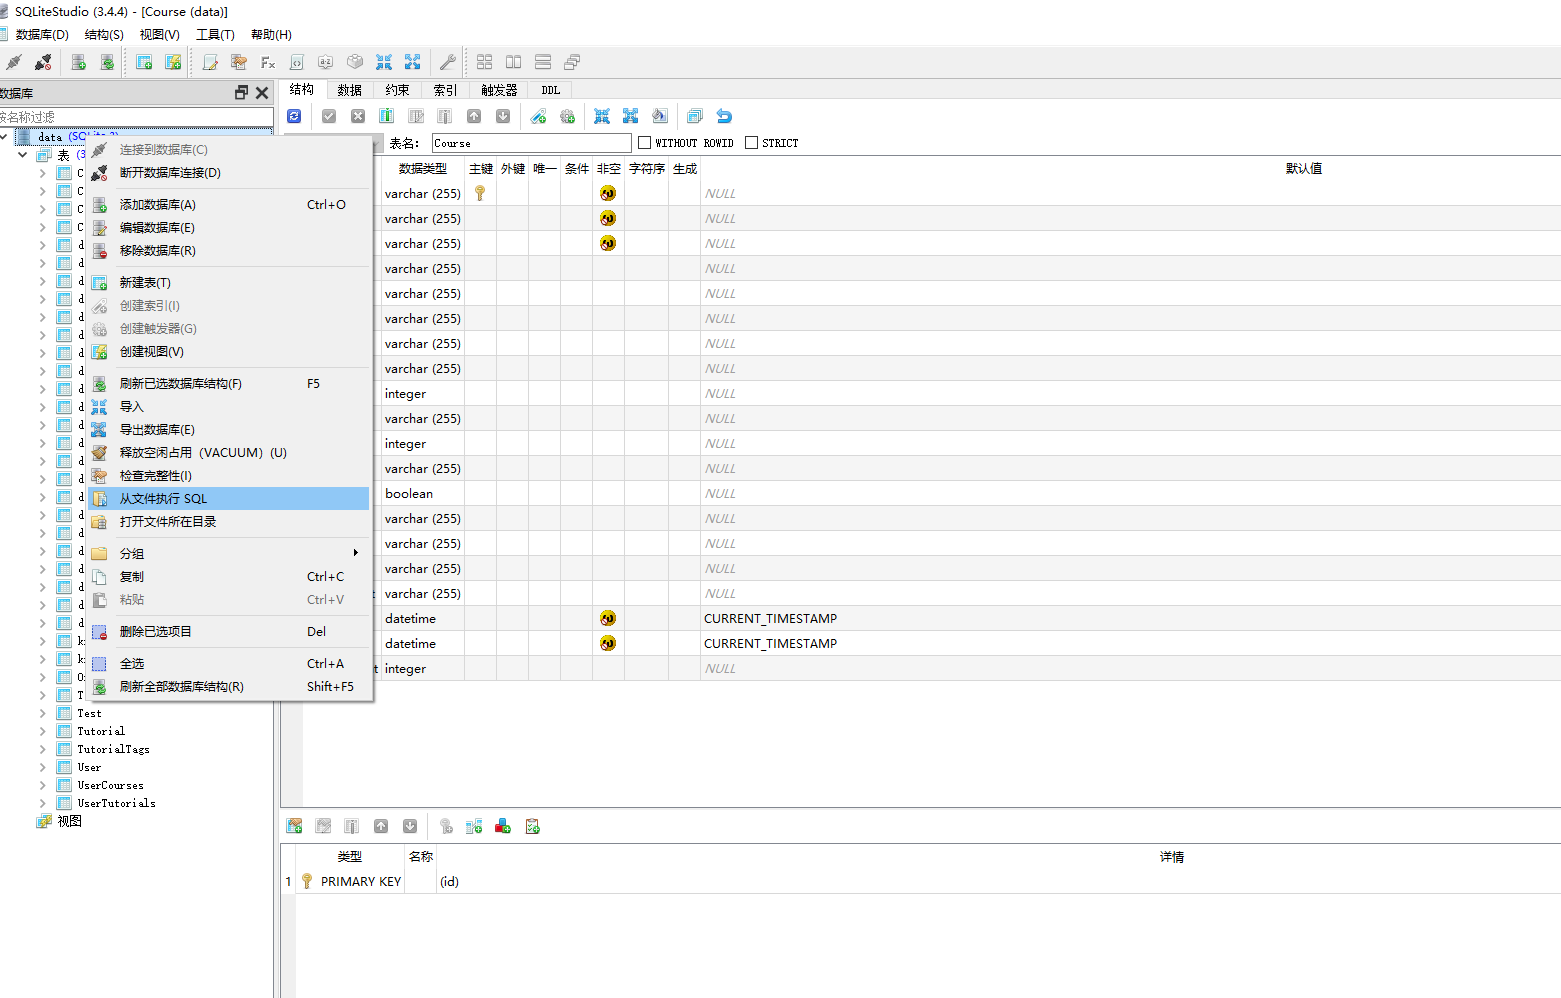This screenshot has width=1561, height=998.
Task: Click the export toolbar icon
Action: (412, 62)
